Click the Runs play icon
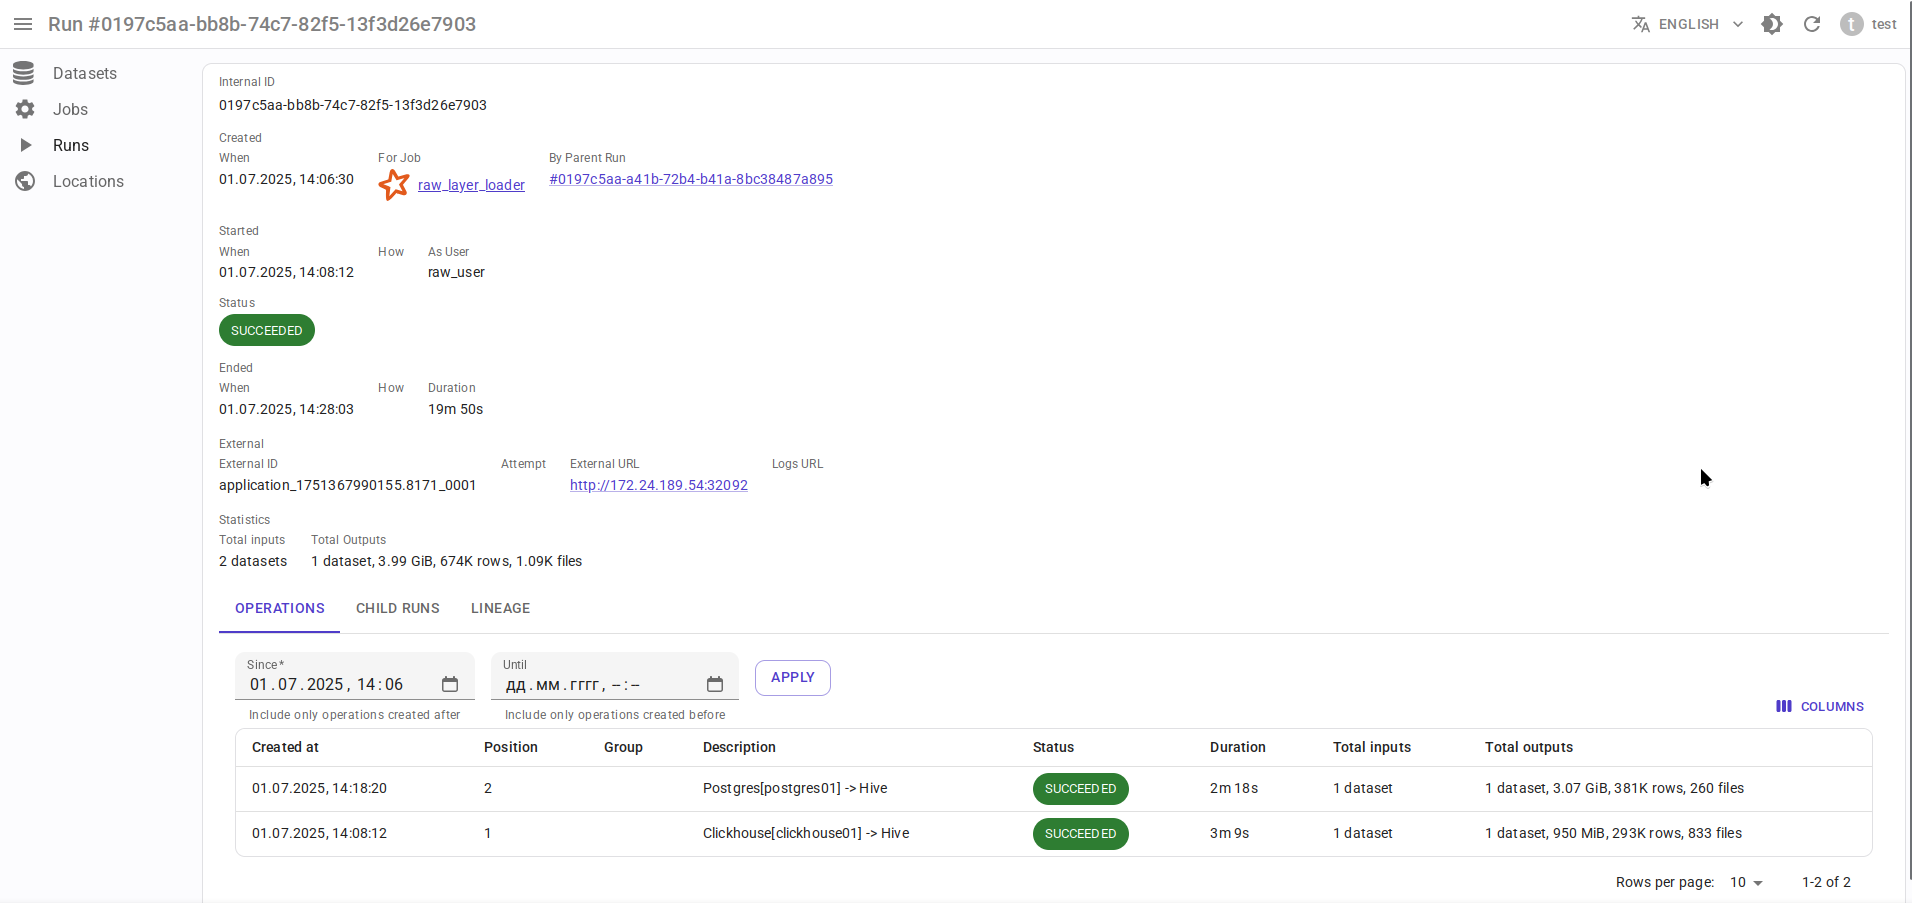The image size is (1912, 903). click(x=26, y=145)
